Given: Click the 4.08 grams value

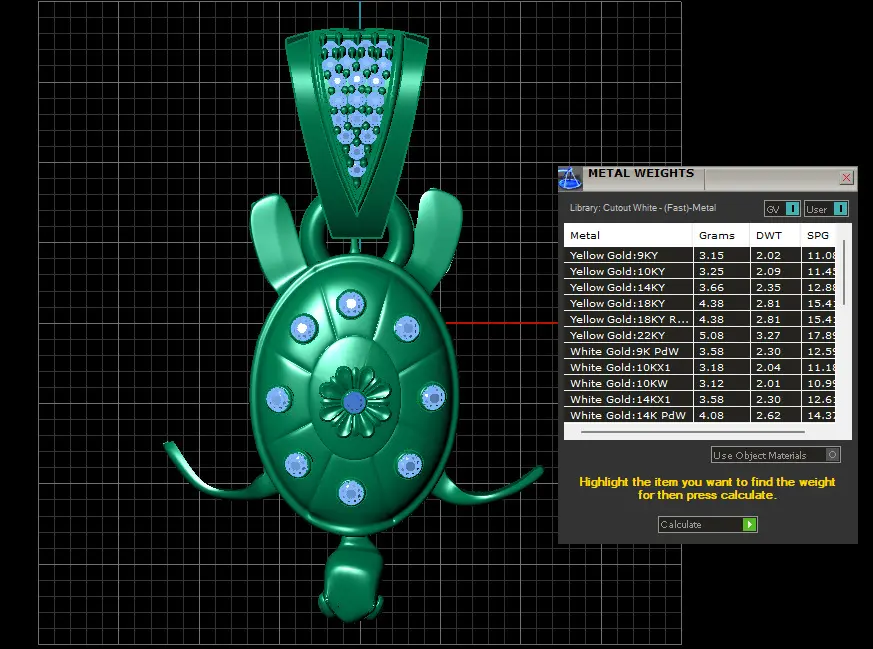Looking at the screenshot, I should tap(712, 415).
